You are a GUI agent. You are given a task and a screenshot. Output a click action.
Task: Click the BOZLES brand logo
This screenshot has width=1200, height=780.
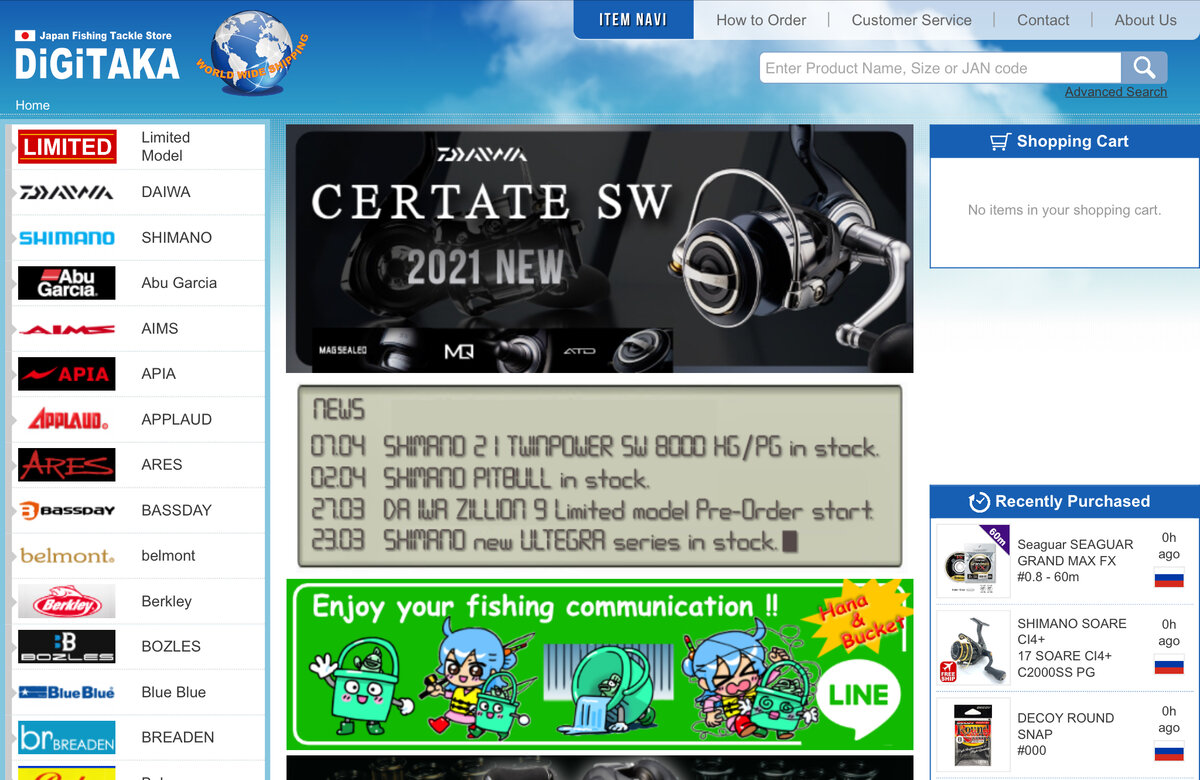[67, 646]
